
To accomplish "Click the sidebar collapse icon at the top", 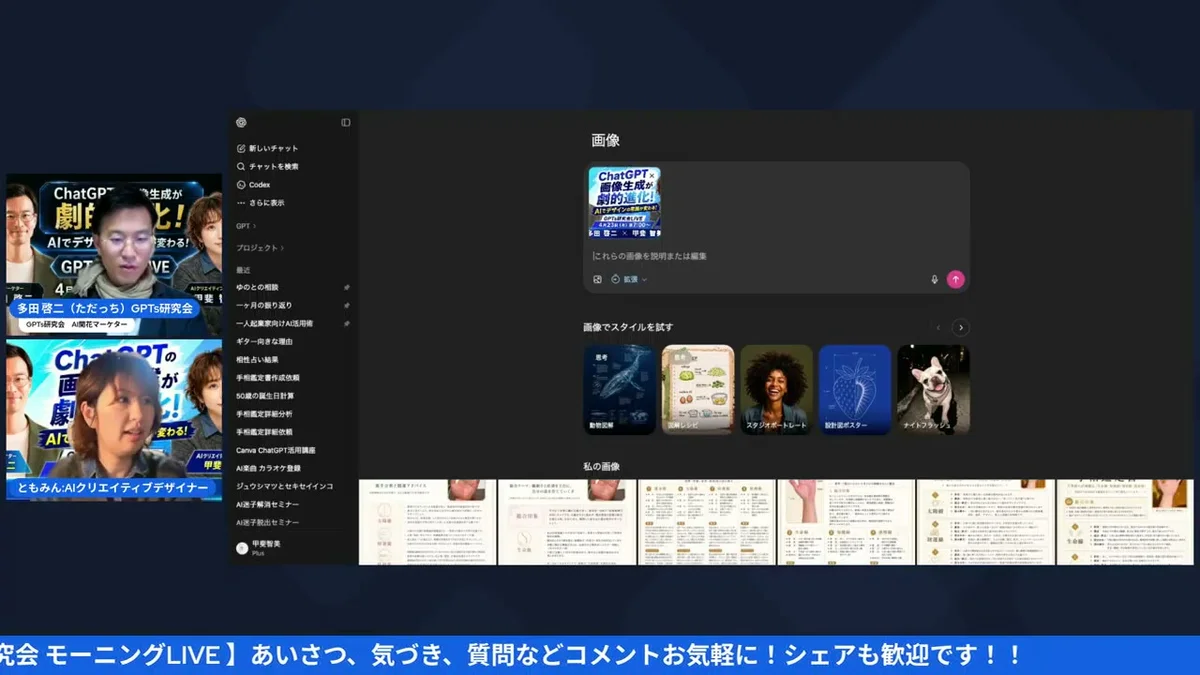I will coord(344,122).
